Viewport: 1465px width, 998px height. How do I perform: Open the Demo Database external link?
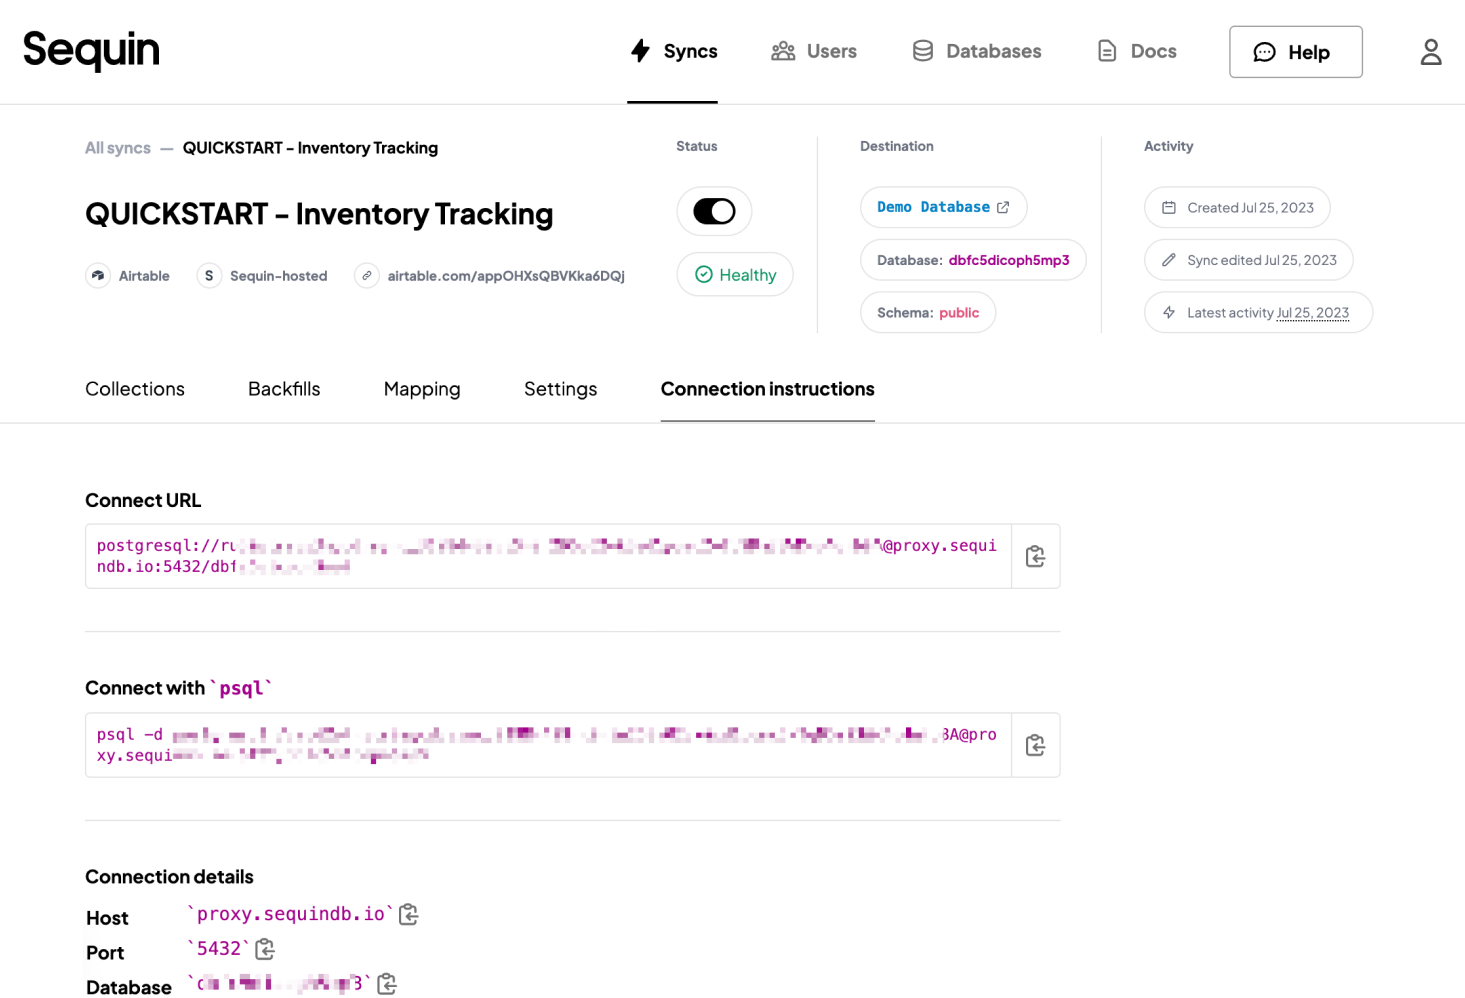[x=943, y=207]
